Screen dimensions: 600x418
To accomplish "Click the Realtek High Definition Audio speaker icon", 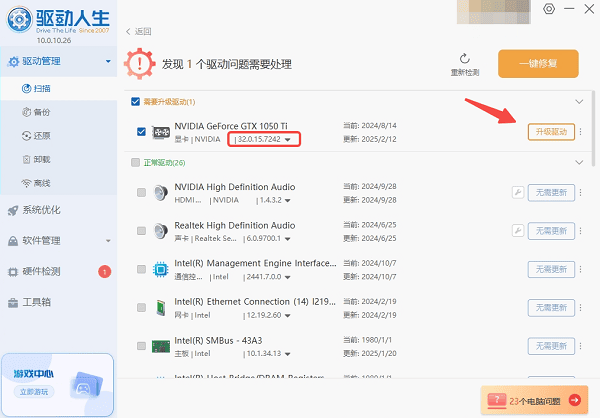I will [161, 231].
